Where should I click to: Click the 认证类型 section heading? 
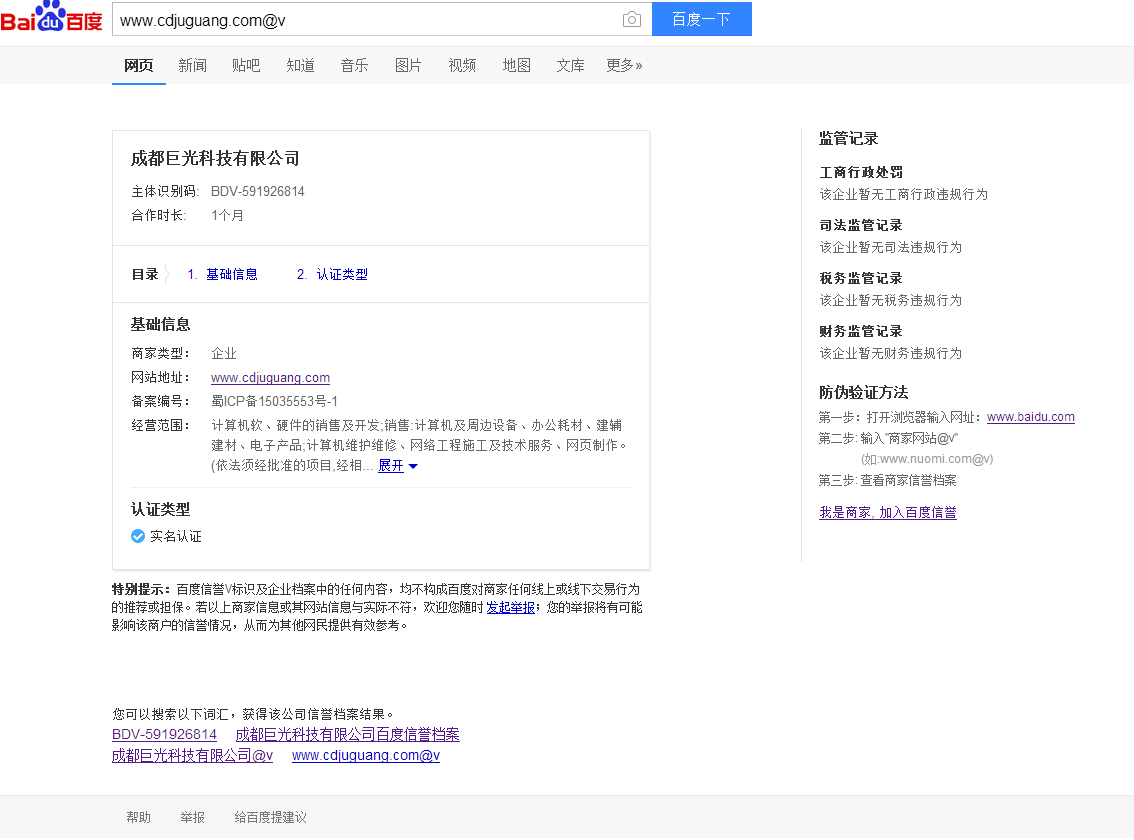click(x=161, y=509)
